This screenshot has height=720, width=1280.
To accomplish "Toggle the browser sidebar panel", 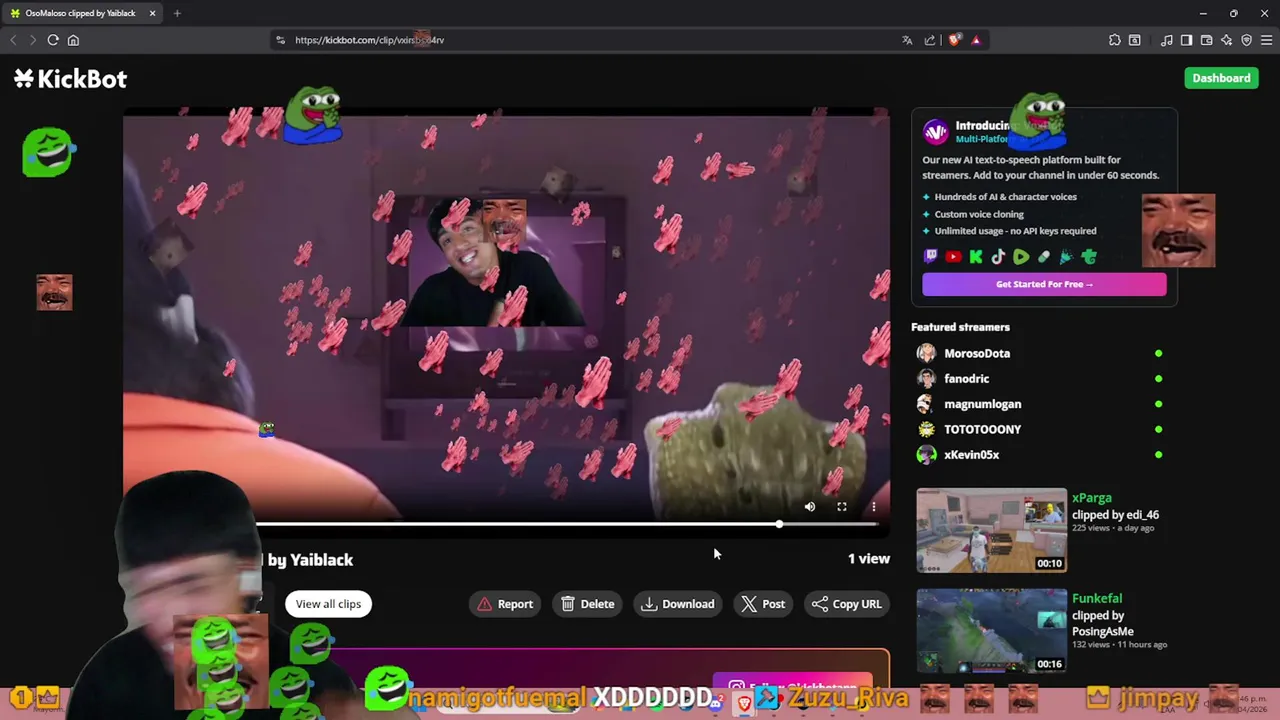I will tap(1186, 40).
